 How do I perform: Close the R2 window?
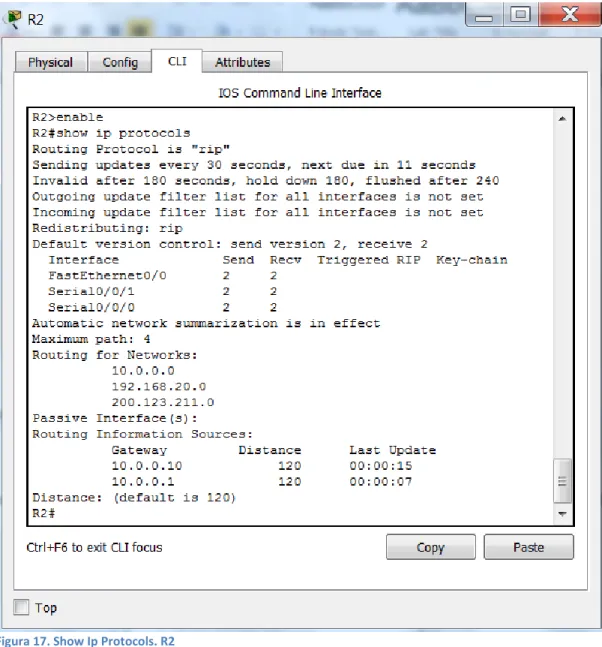[x=570, y=15]
